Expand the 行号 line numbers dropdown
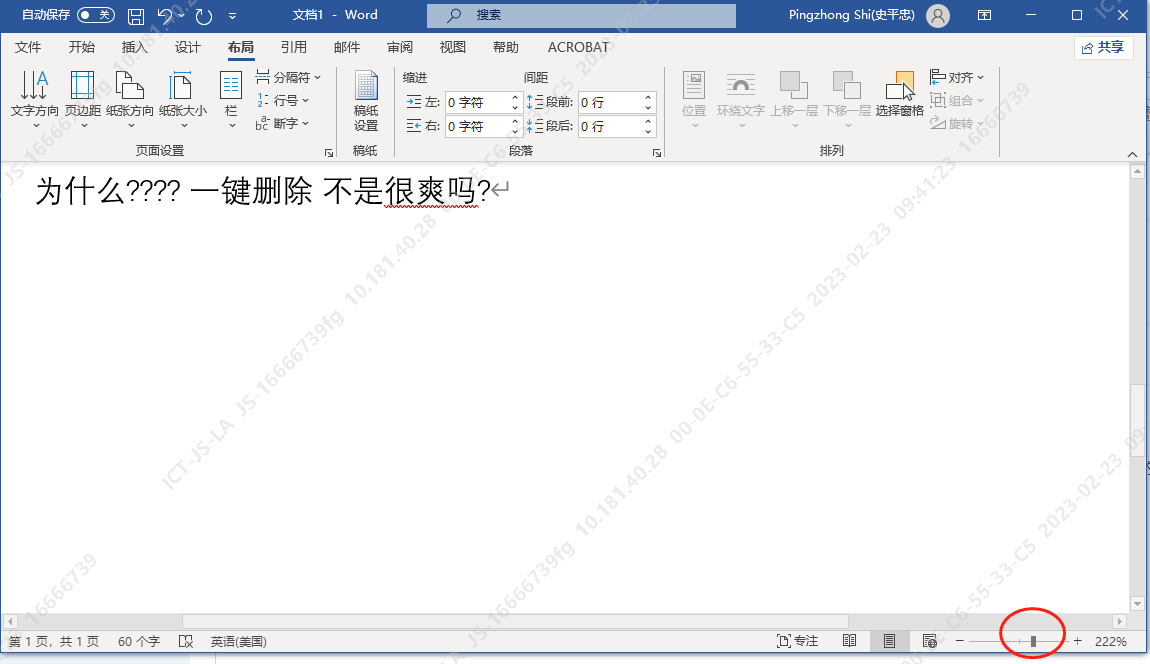 [284, 100]
